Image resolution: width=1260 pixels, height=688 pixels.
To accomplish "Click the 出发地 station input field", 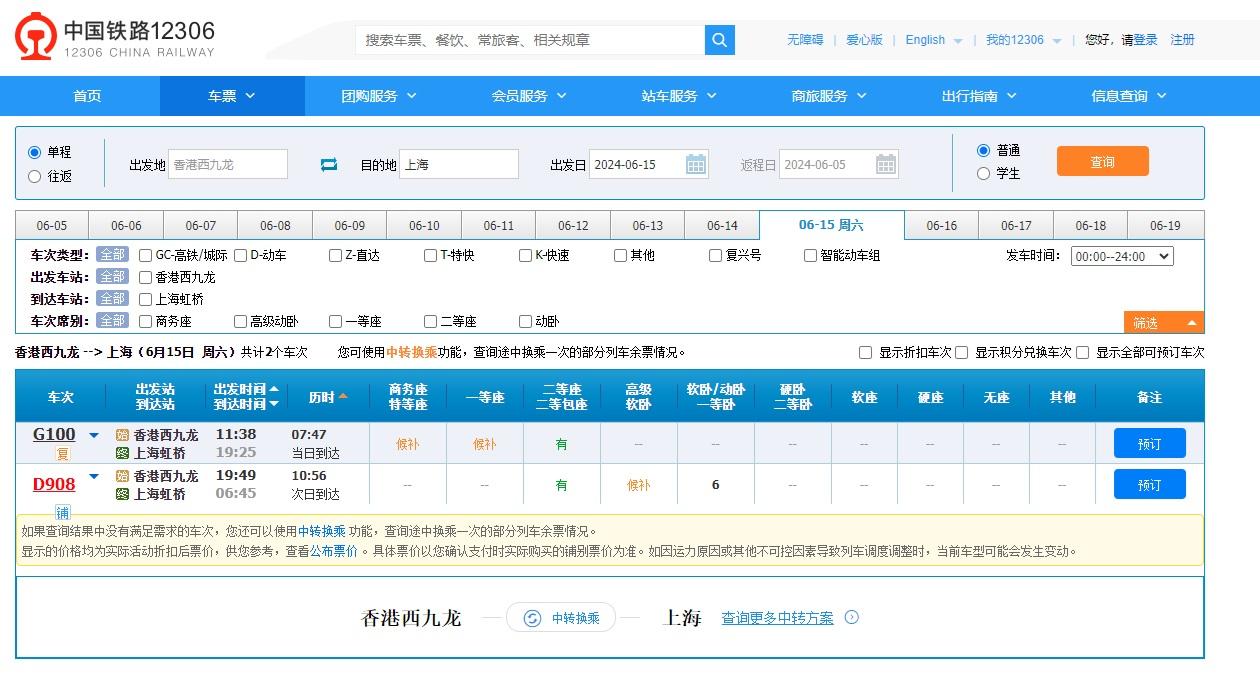I will pyautogui.click(x=228, y=163).
